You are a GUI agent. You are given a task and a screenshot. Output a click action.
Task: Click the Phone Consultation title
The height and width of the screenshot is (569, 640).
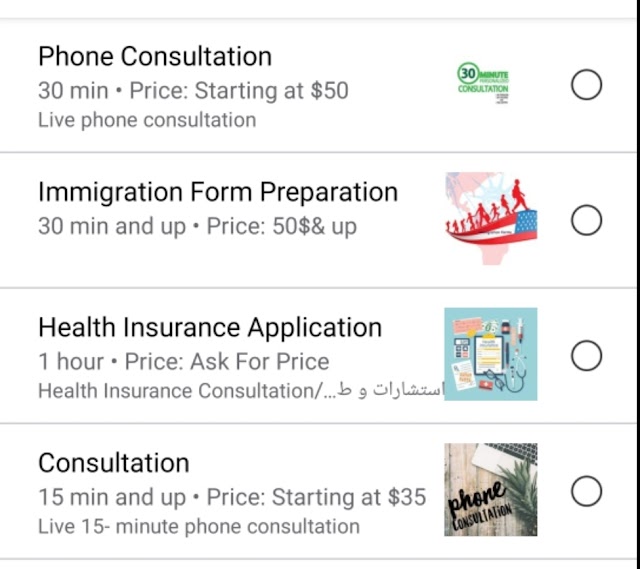click(155, 56)
